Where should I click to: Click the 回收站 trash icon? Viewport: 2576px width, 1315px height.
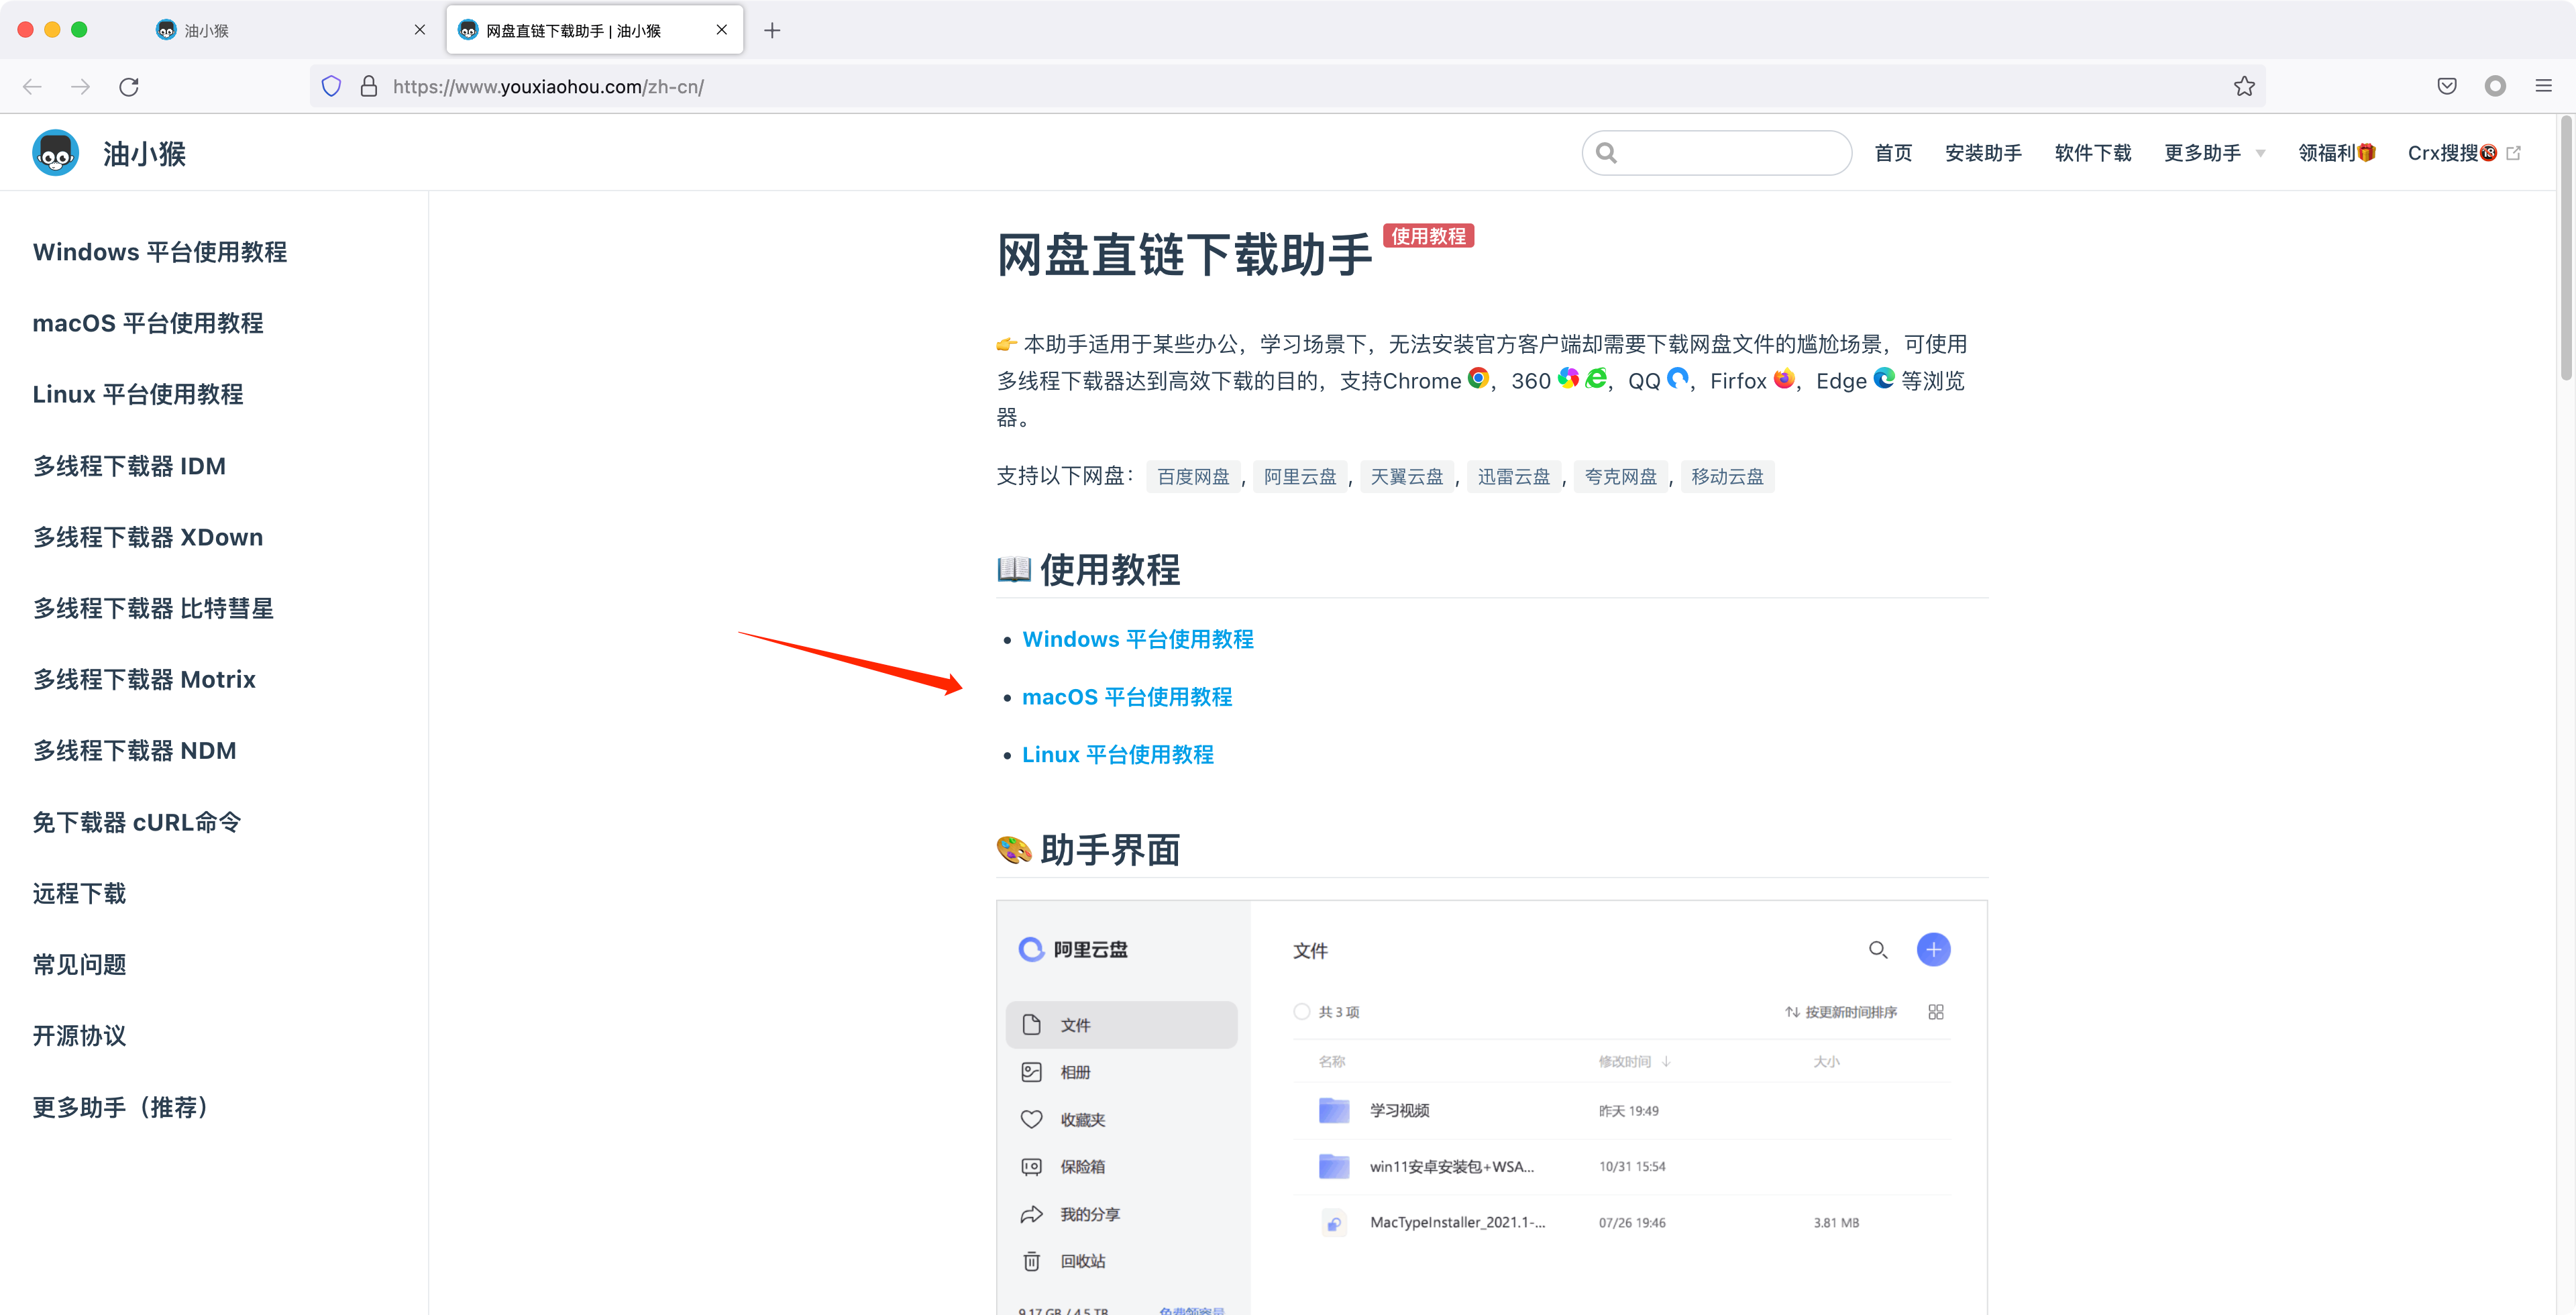(1032, 1261)
